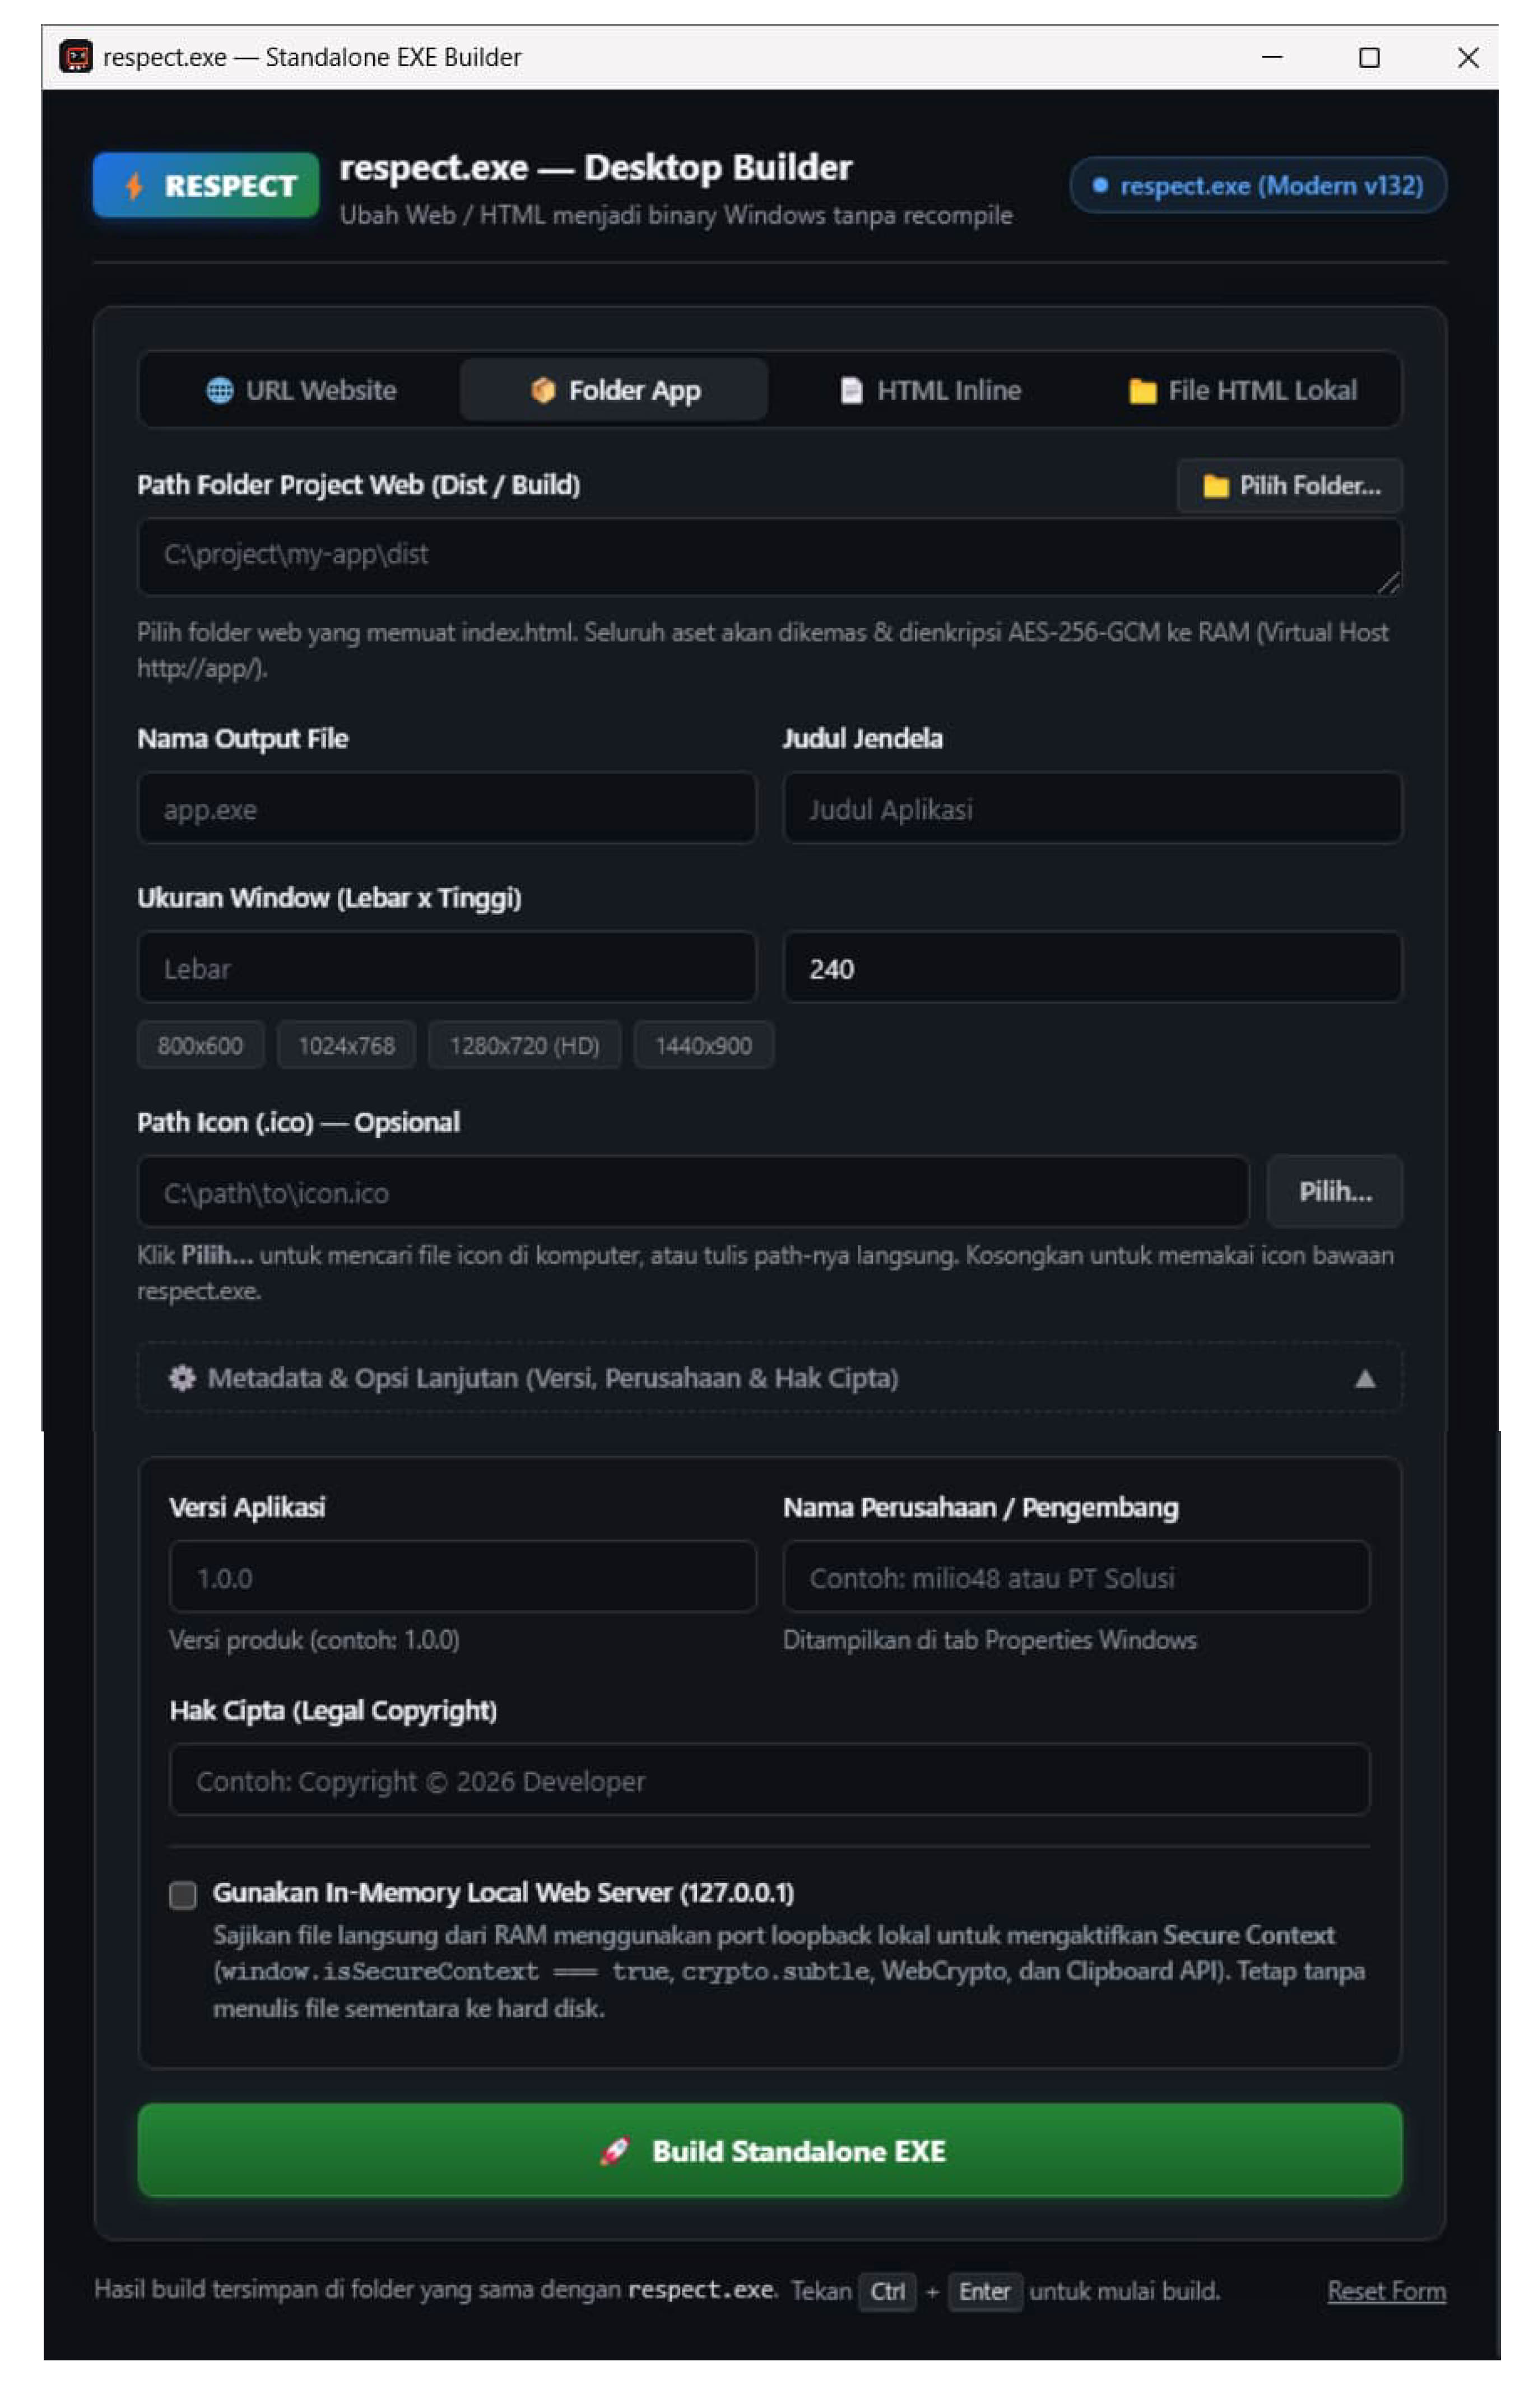
Task: Click the folder icon in Pilih Folder button
Action: (1215, 486)
